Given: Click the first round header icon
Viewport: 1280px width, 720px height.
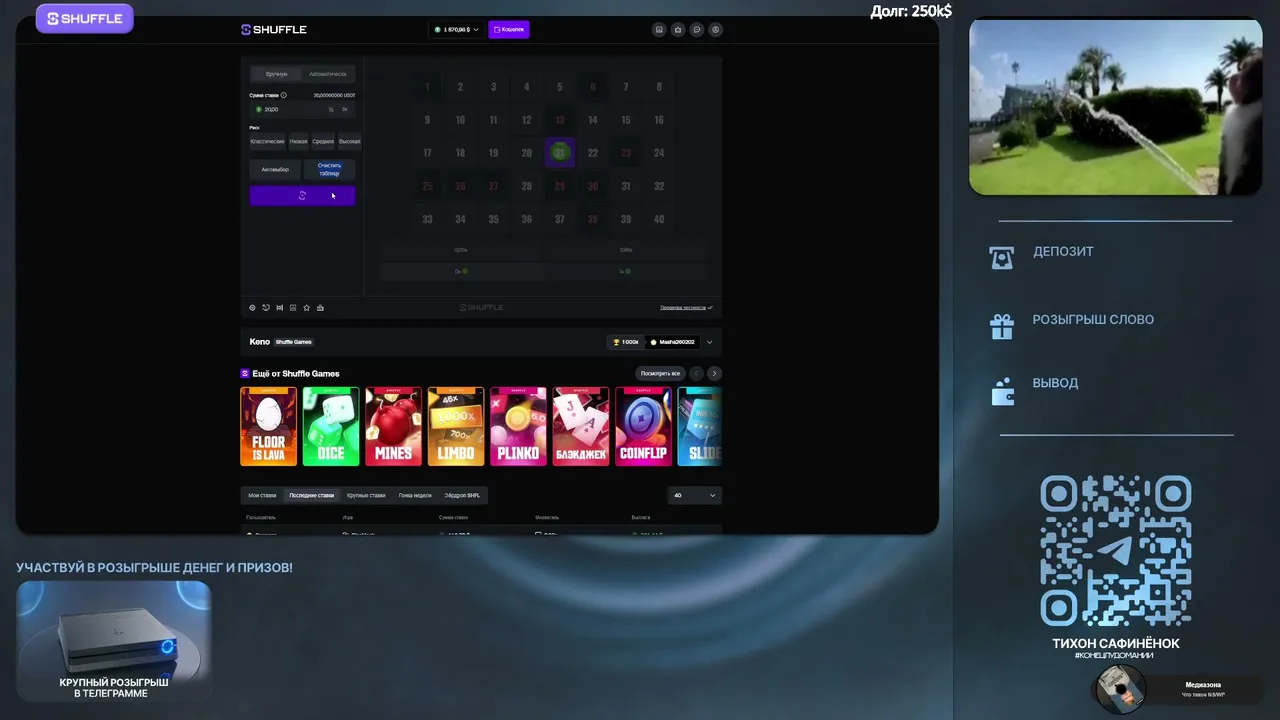Looking at the screenshot, I should [x=659, y=30].
